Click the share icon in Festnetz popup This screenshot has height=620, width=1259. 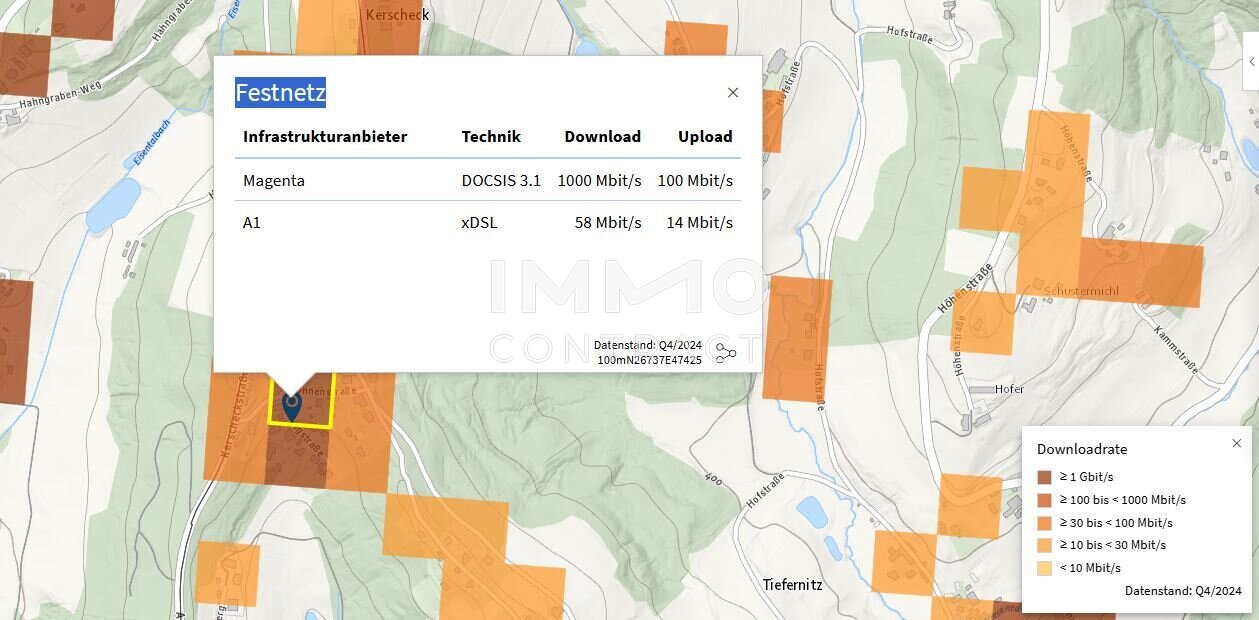[726, 353]
